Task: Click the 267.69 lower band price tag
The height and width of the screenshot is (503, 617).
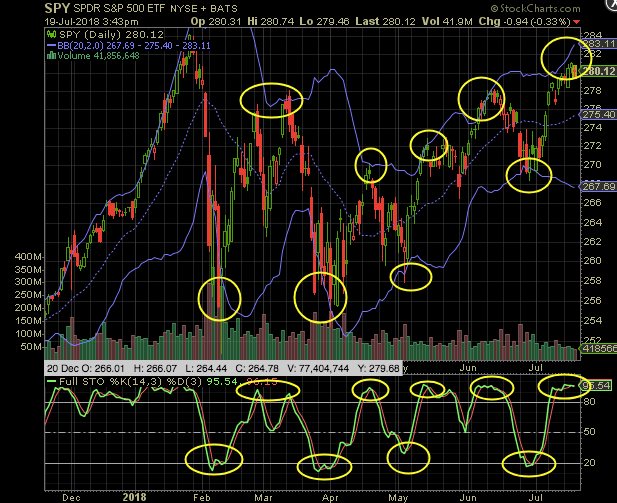Action: click(x=599, y=186)
